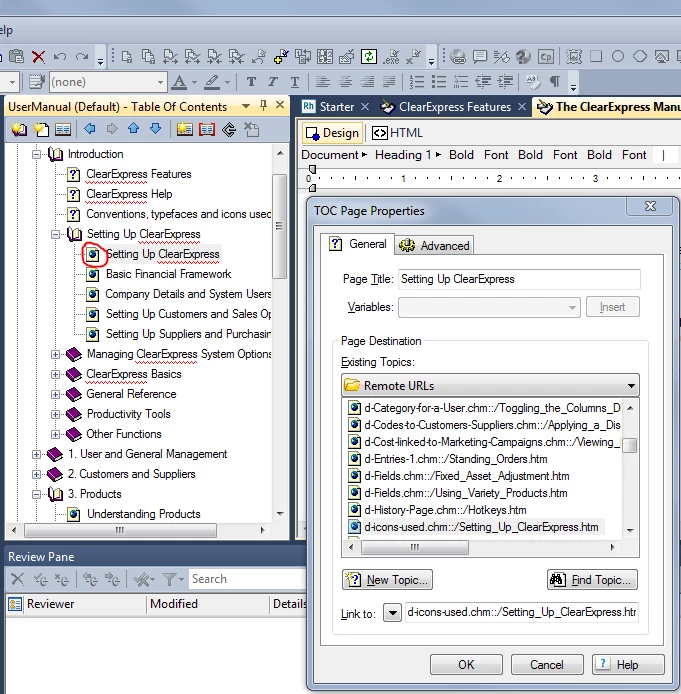This screenshot has height=694, width=681.
Task: Click the highlight pen color icon
Action: (x=212, y=82)
